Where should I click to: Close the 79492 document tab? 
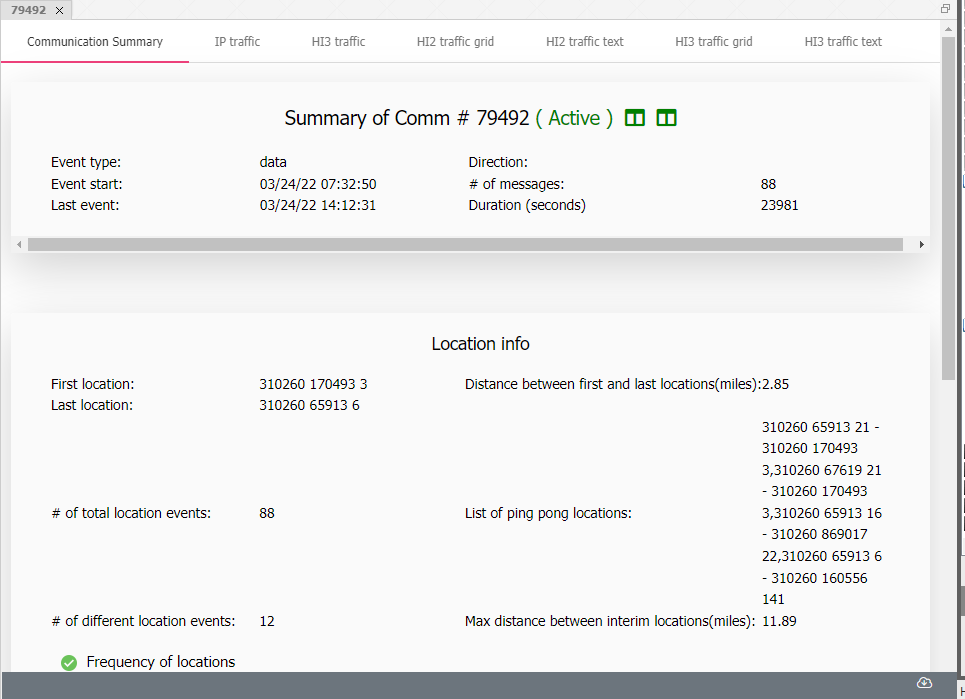[x=59, y=10]
